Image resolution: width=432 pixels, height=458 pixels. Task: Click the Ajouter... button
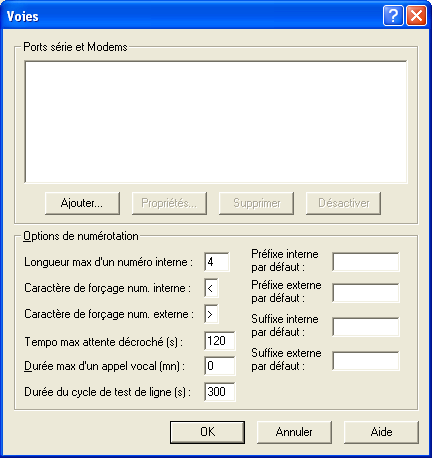pos(82,203)
